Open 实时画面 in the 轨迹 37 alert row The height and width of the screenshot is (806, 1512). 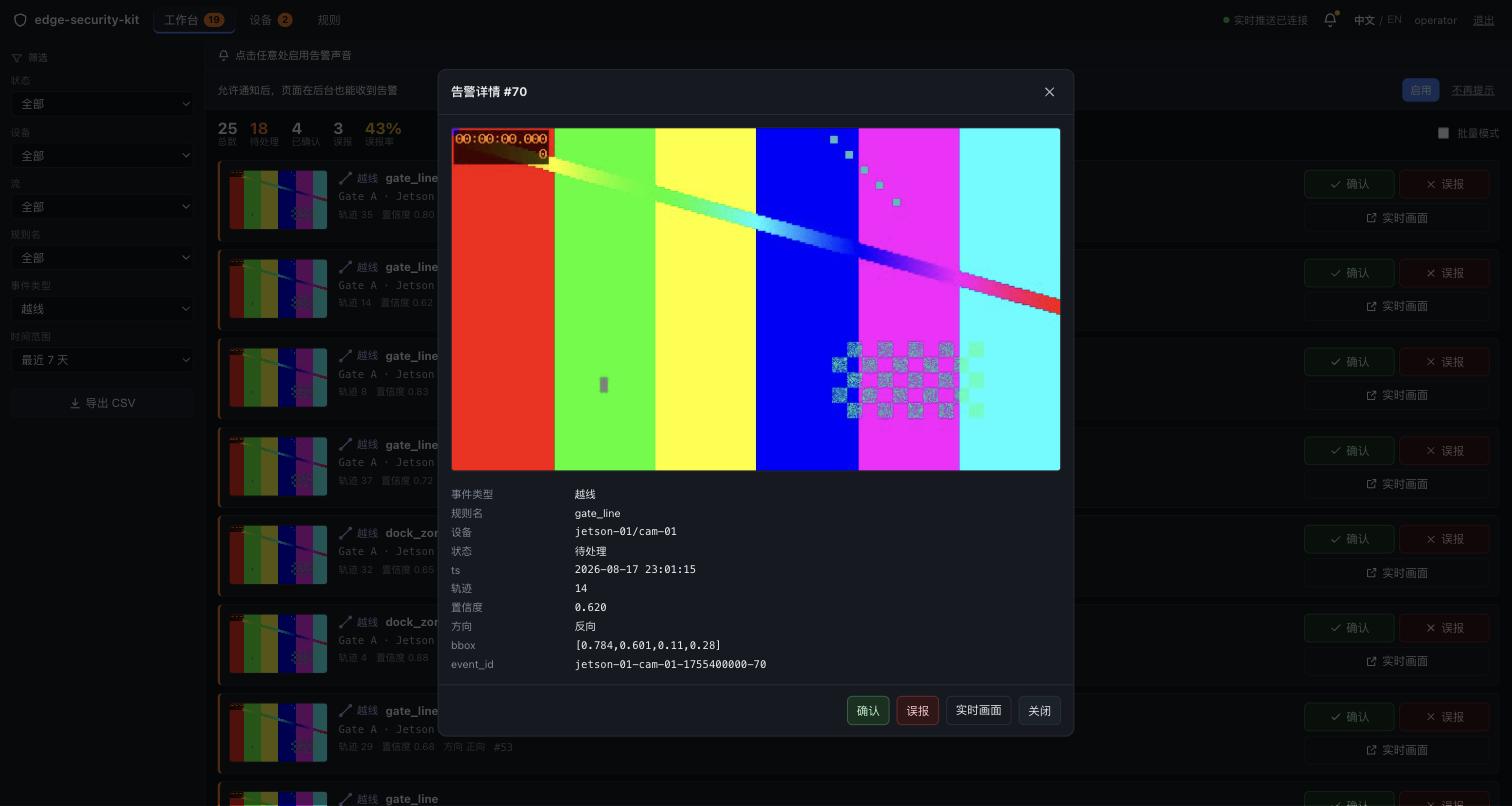pyautogui.click(x=1396, y=484)
